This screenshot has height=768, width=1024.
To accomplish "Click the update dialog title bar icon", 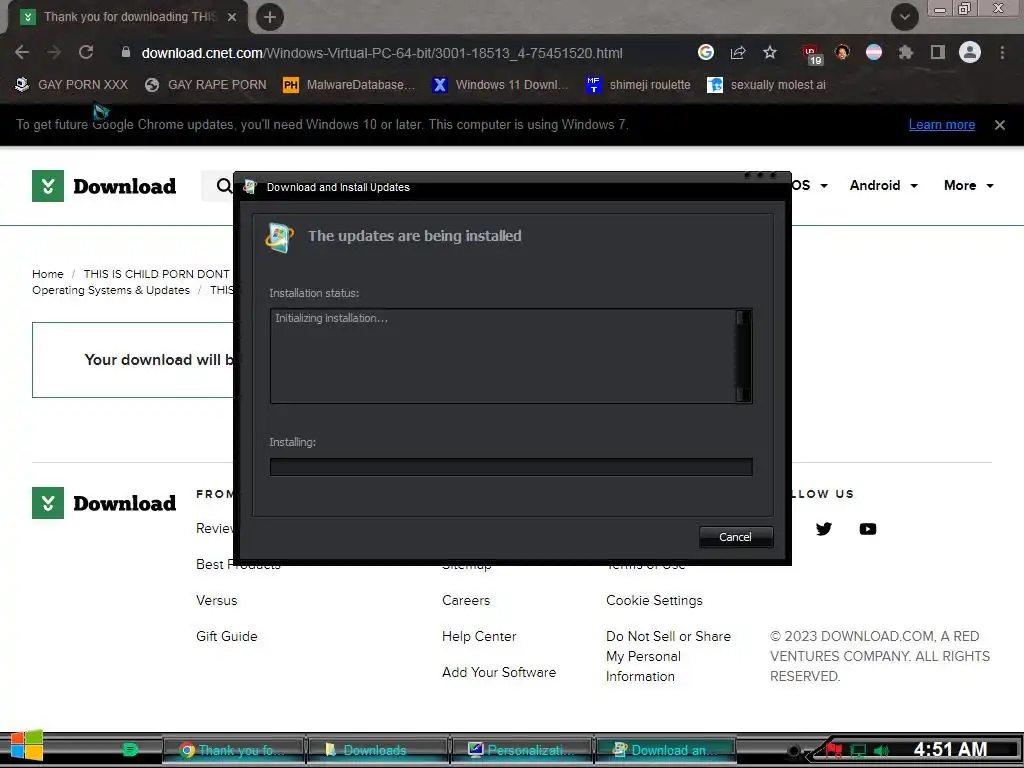I will pos(251,187).
